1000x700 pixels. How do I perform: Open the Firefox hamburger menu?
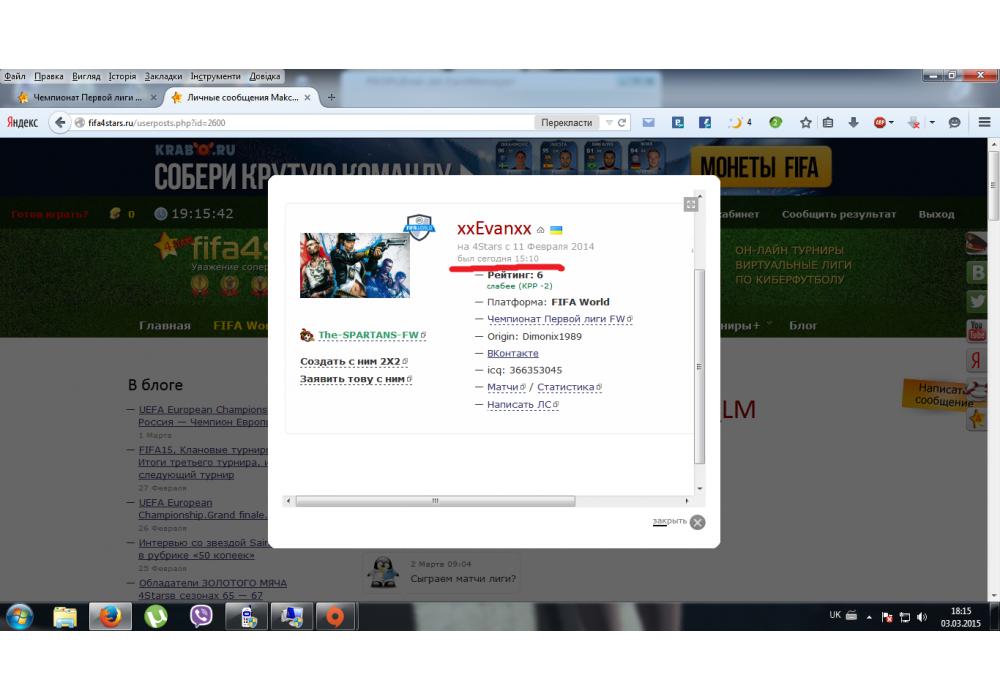coord(984,122)
